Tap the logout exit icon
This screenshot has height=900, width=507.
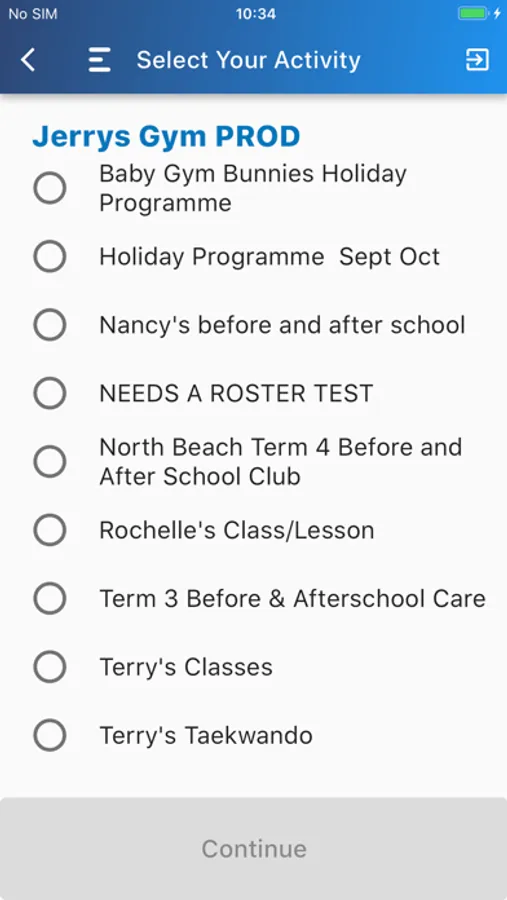coord(477,60)
